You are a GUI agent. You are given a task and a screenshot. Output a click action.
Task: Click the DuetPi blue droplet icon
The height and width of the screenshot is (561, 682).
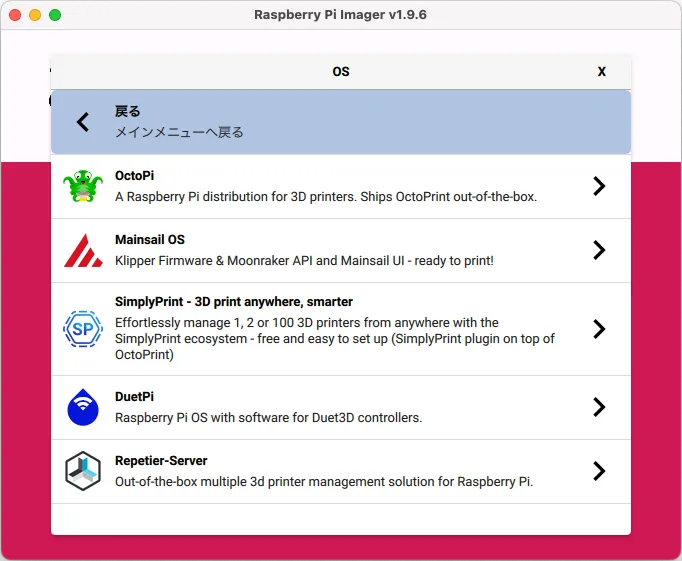83,407
